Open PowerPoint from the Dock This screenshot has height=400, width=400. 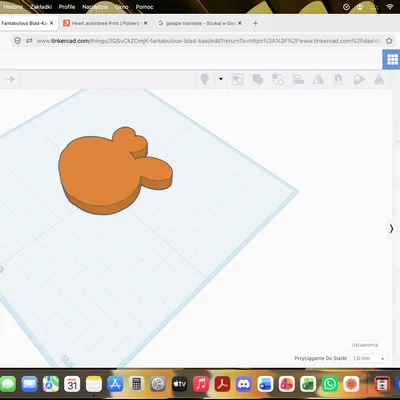coord(287,384)
